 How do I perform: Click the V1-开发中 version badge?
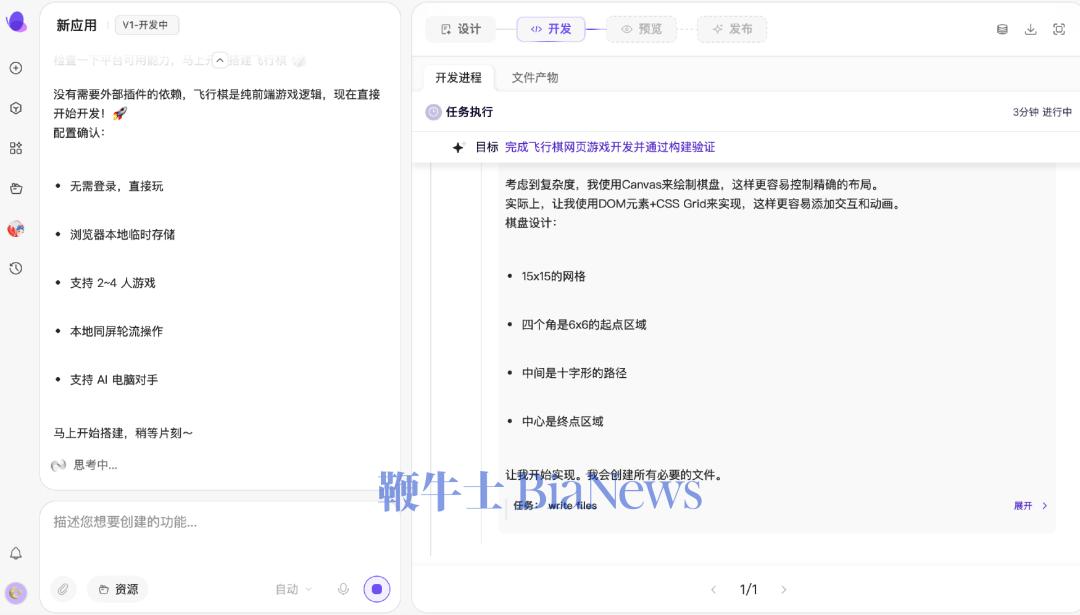pyautogui.click(x=146, y=25)
